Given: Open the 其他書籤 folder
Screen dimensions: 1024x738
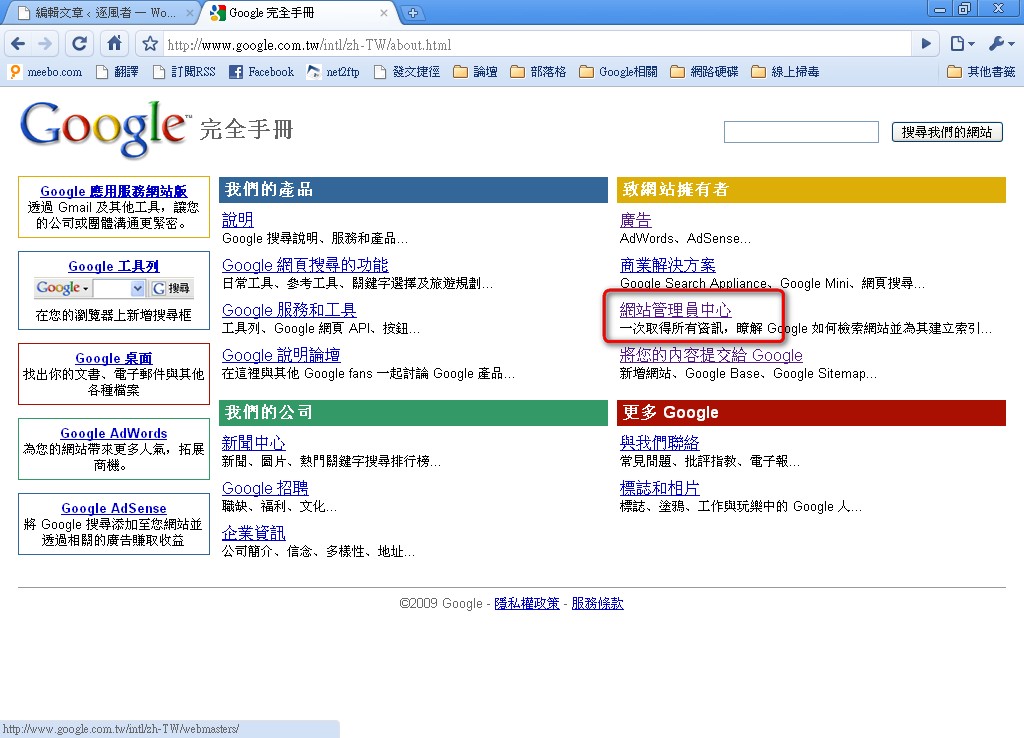Looking at the screenshot, I should click(x=982, y=72).
